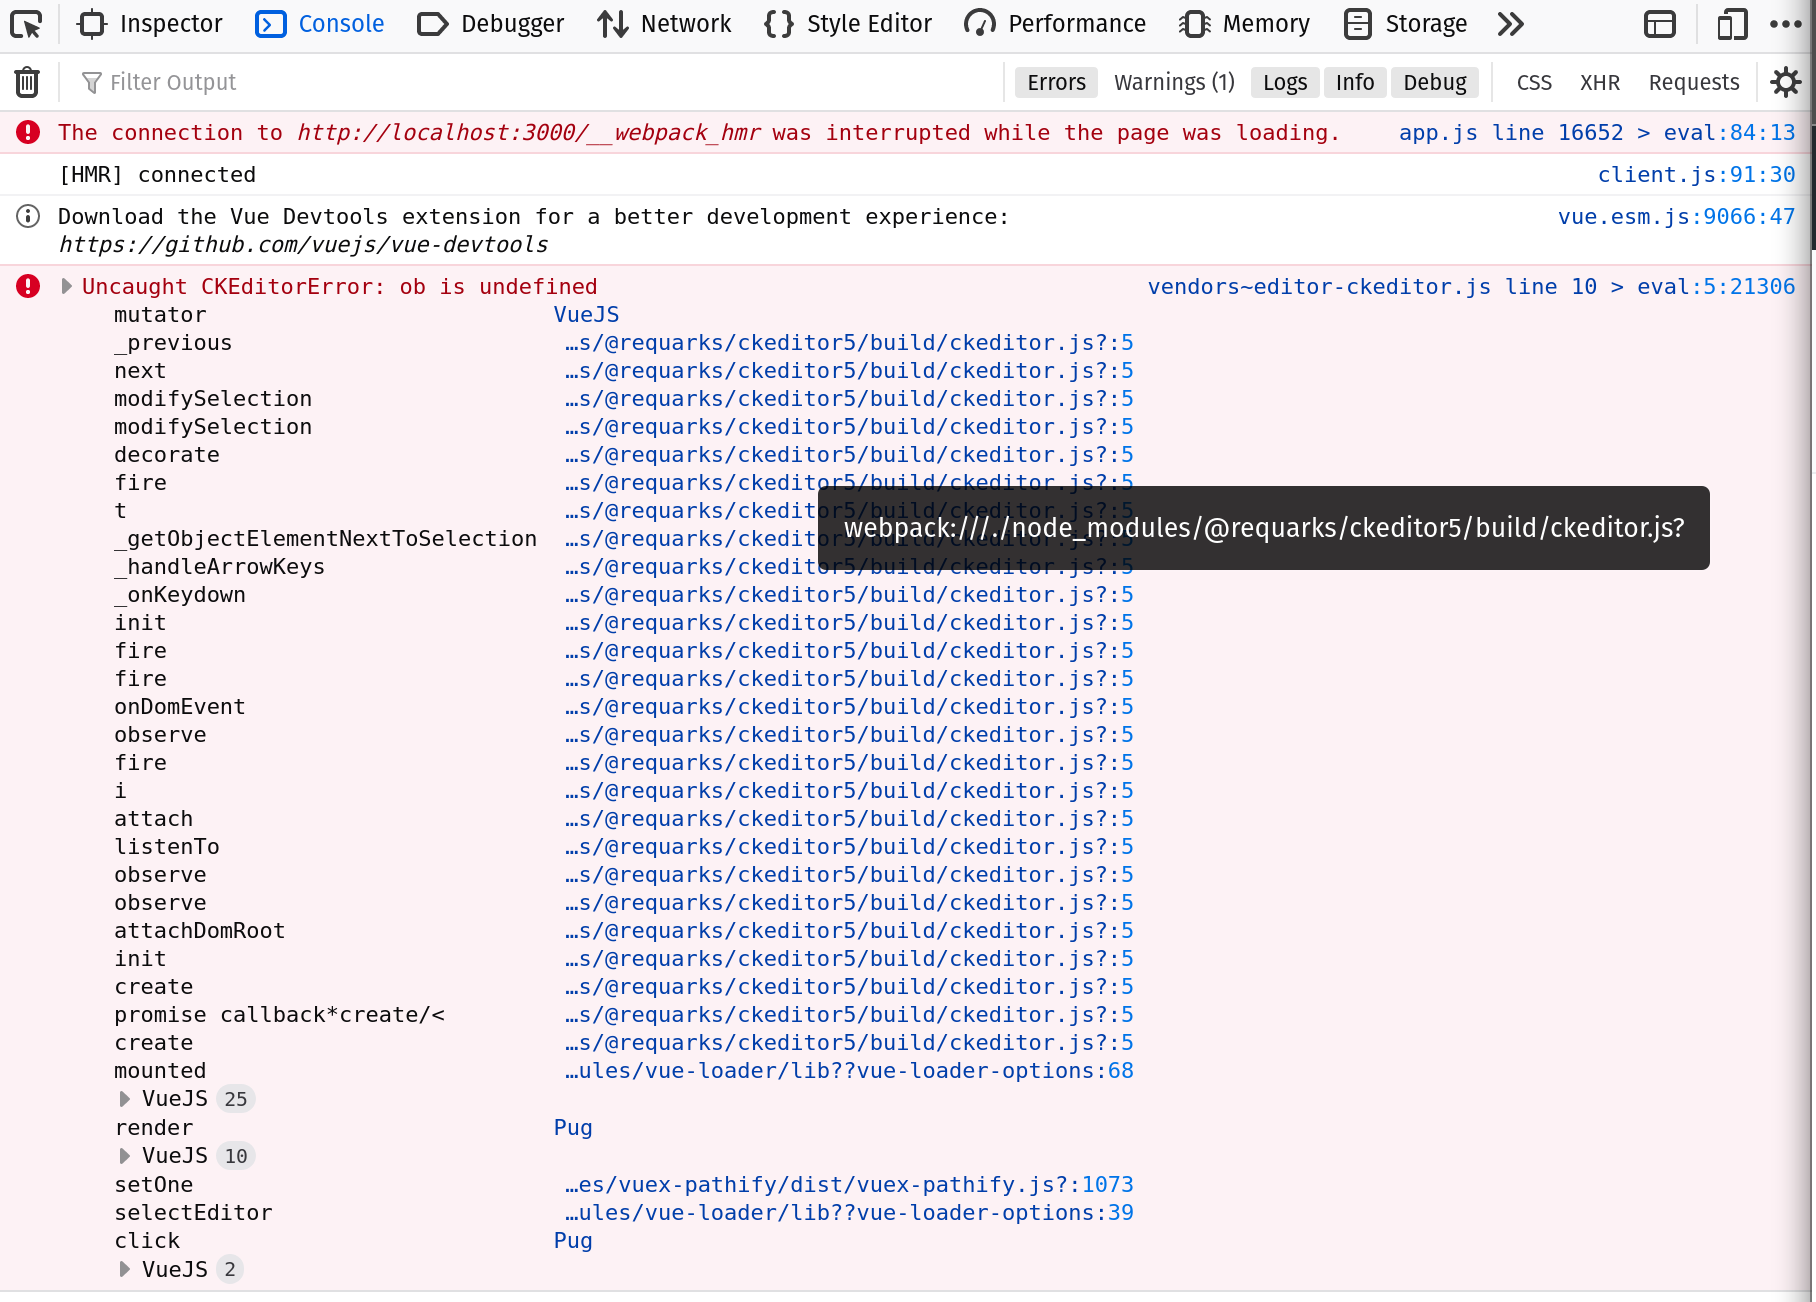Open the vue-devtools GitHub URL

click(303, 244)
